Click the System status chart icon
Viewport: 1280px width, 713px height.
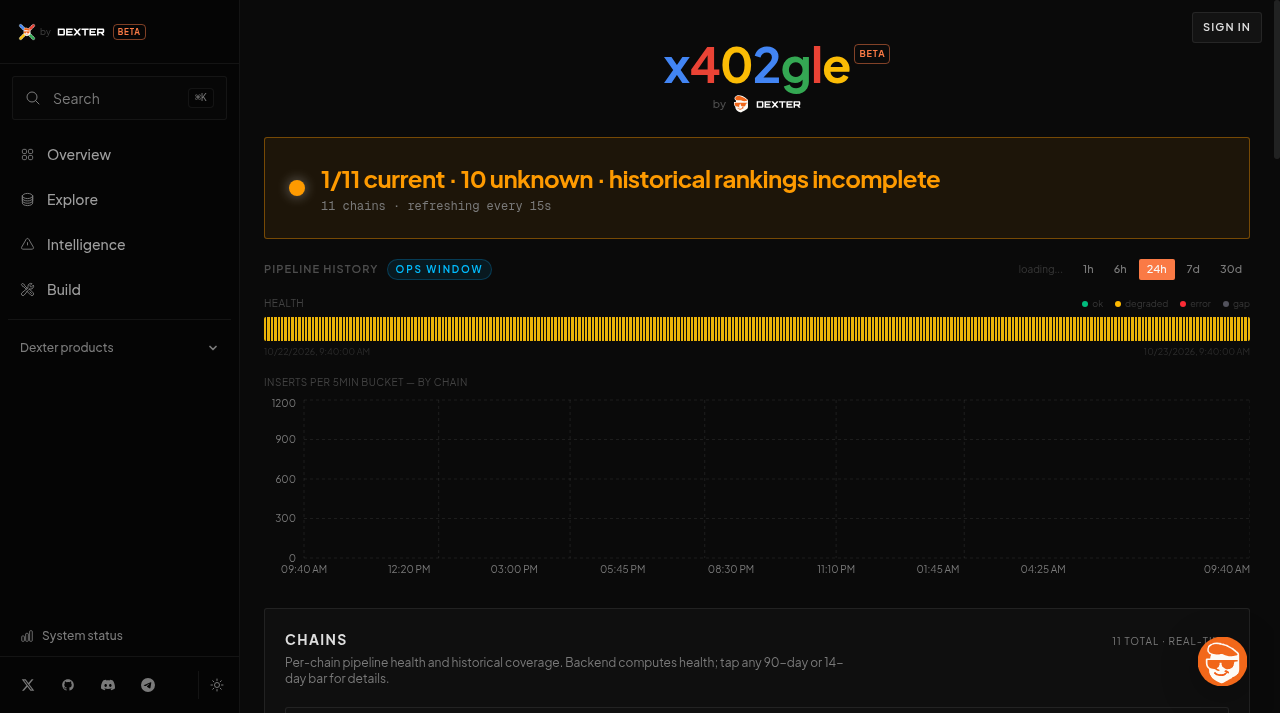pos(27,636)
